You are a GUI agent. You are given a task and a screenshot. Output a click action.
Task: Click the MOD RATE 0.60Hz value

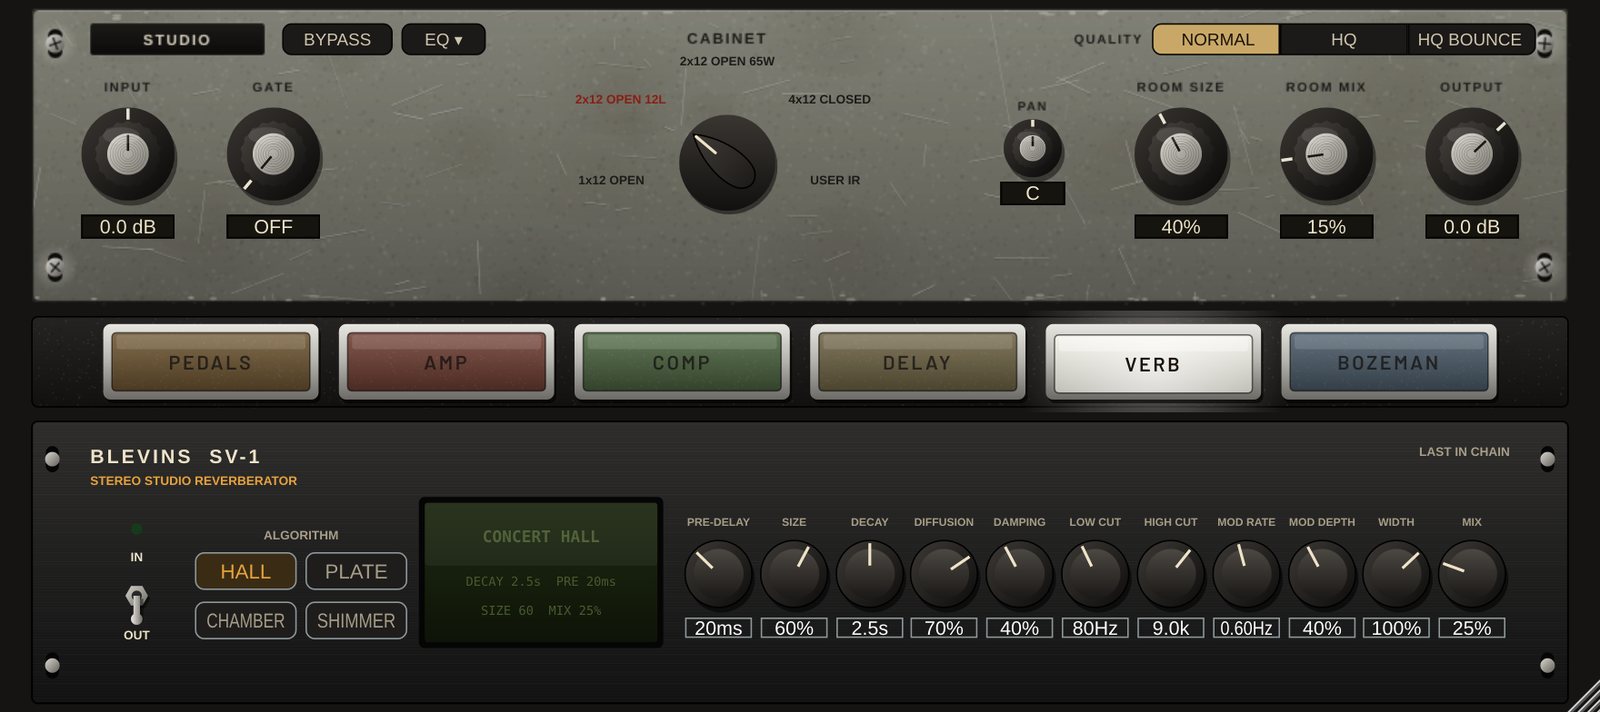(x=1246, y=628)
